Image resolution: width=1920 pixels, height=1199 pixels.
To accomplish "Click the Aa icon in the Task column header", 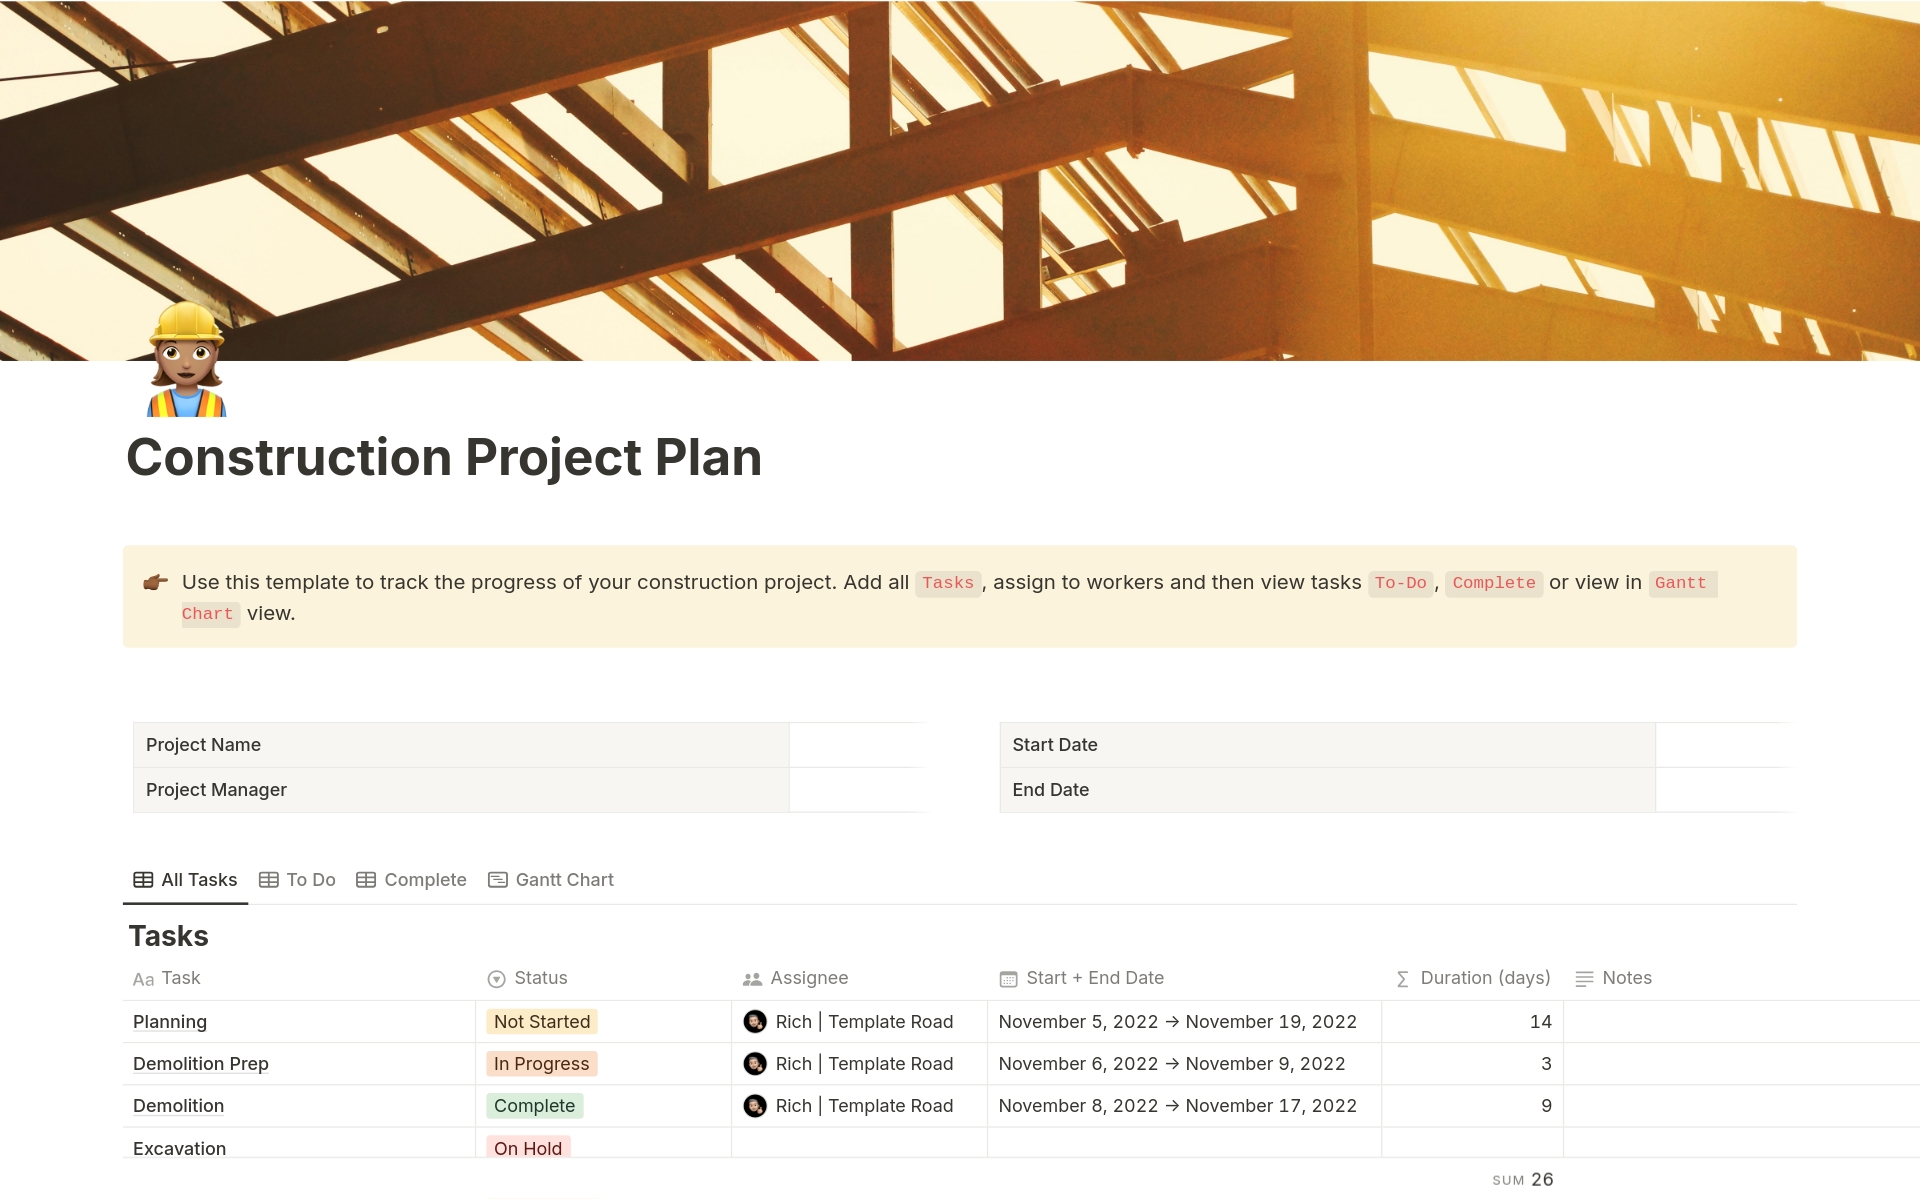I will [x=143, y=978].
